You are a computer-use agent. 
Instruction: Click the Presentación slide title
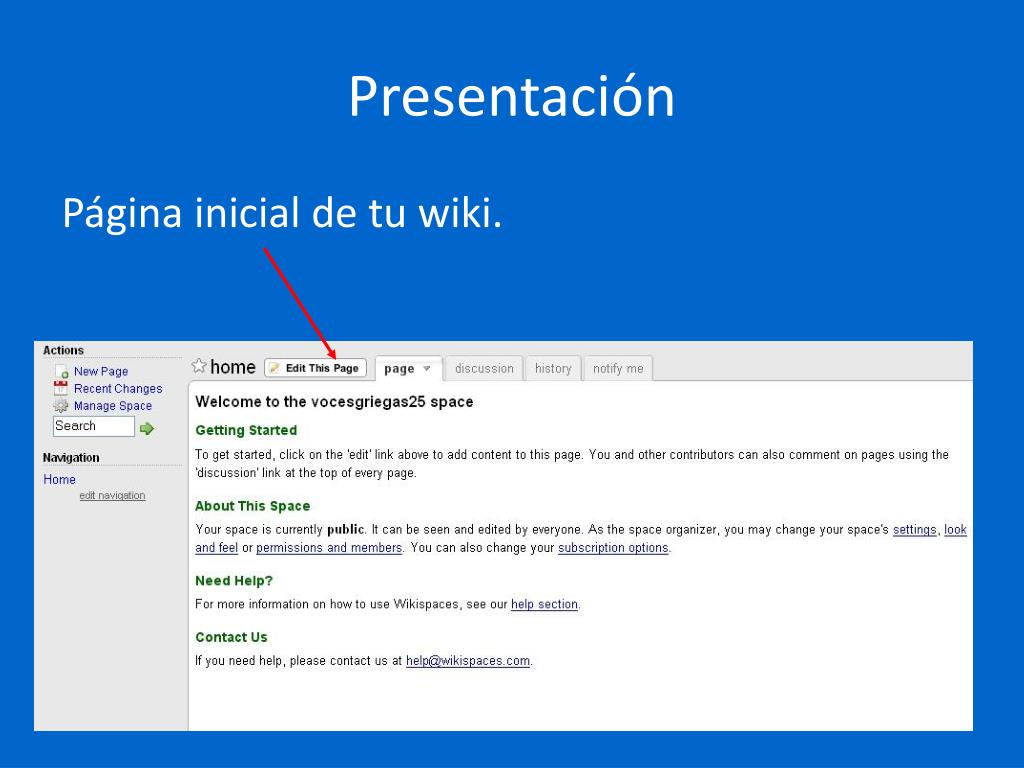(511, 97)
